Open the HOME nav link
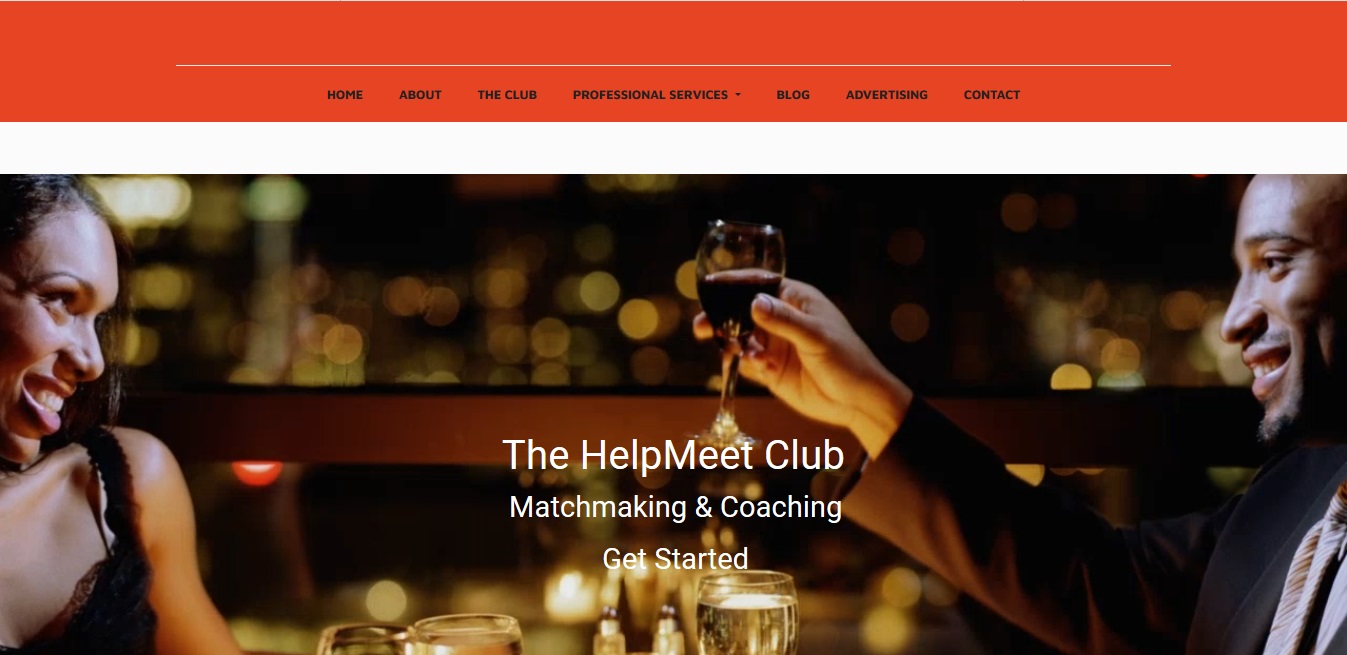1347x655 pixels. [345, 95]
